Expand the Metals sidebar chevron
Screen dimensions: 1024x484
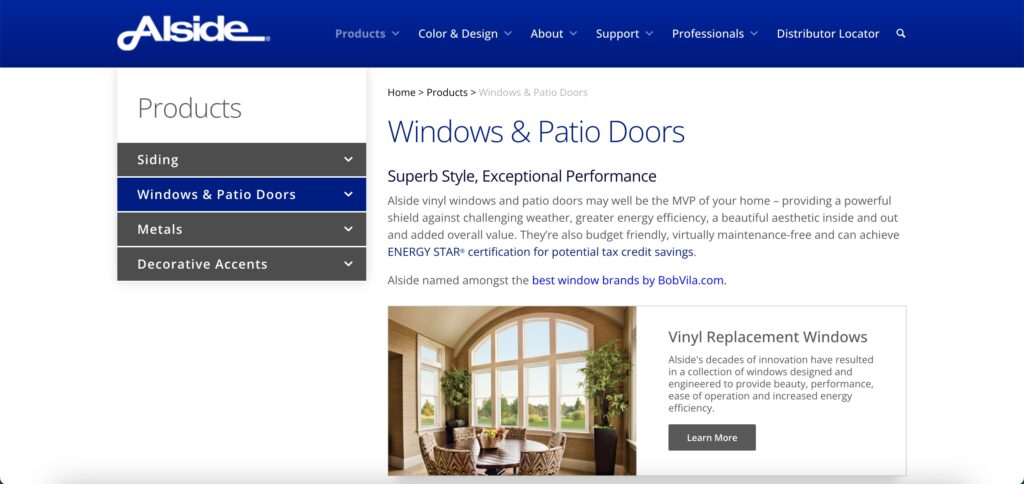349,229
